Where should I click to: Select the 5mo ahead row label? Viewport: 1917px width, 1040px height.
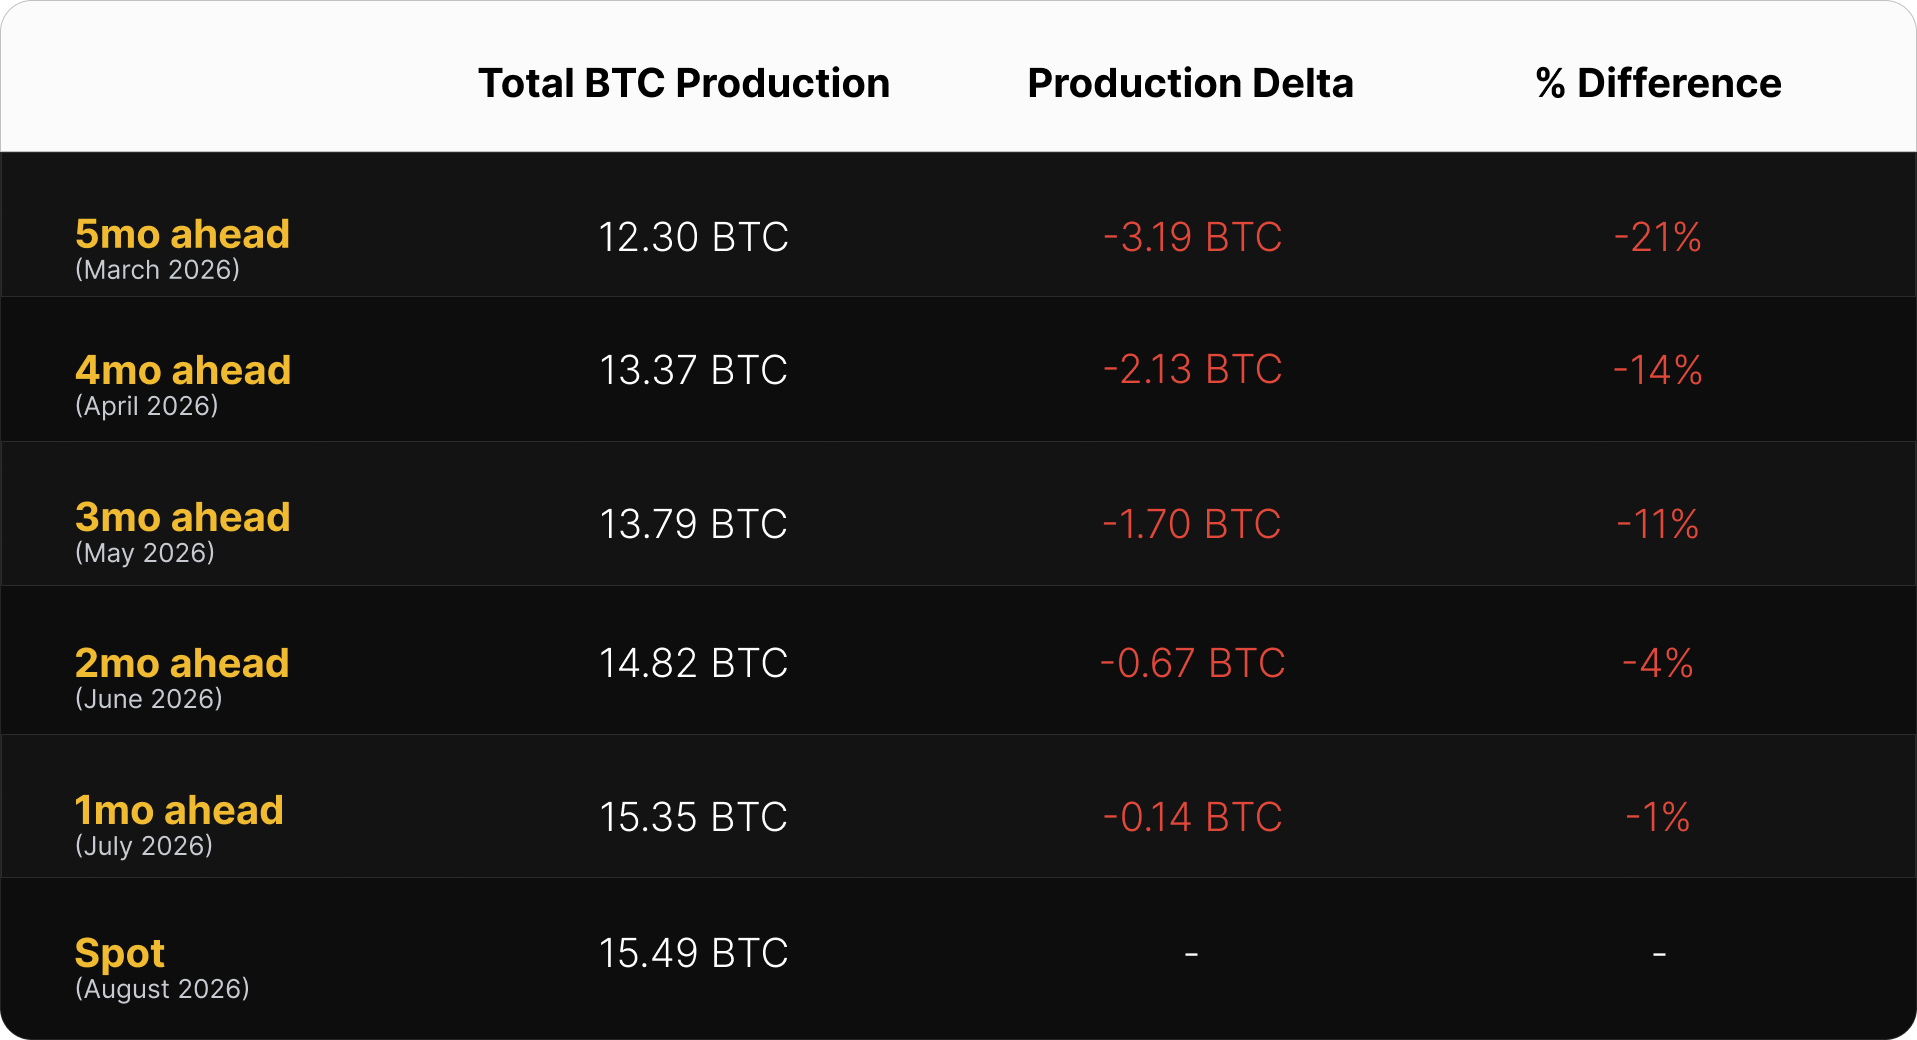coord(182,234)
